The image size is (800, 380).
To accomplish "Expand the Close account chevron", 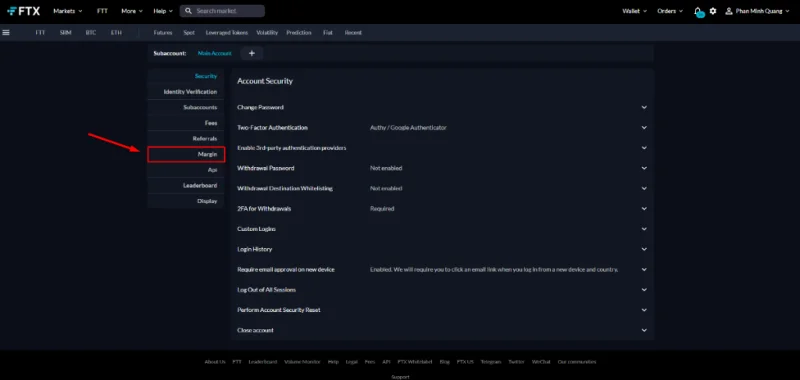I will (x=644, y=330).
